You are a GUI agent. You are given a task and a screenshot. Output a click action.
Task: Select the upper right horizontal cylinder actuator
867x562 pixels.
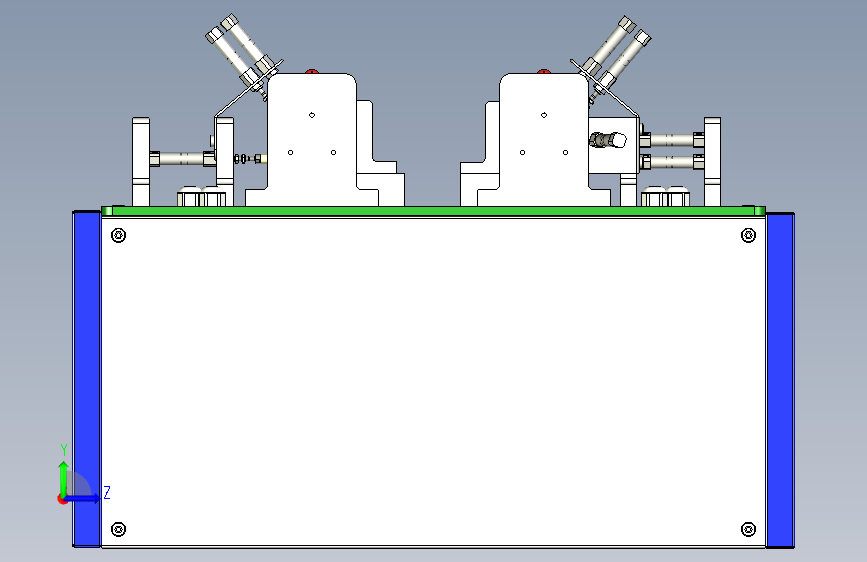click(672, 140)
